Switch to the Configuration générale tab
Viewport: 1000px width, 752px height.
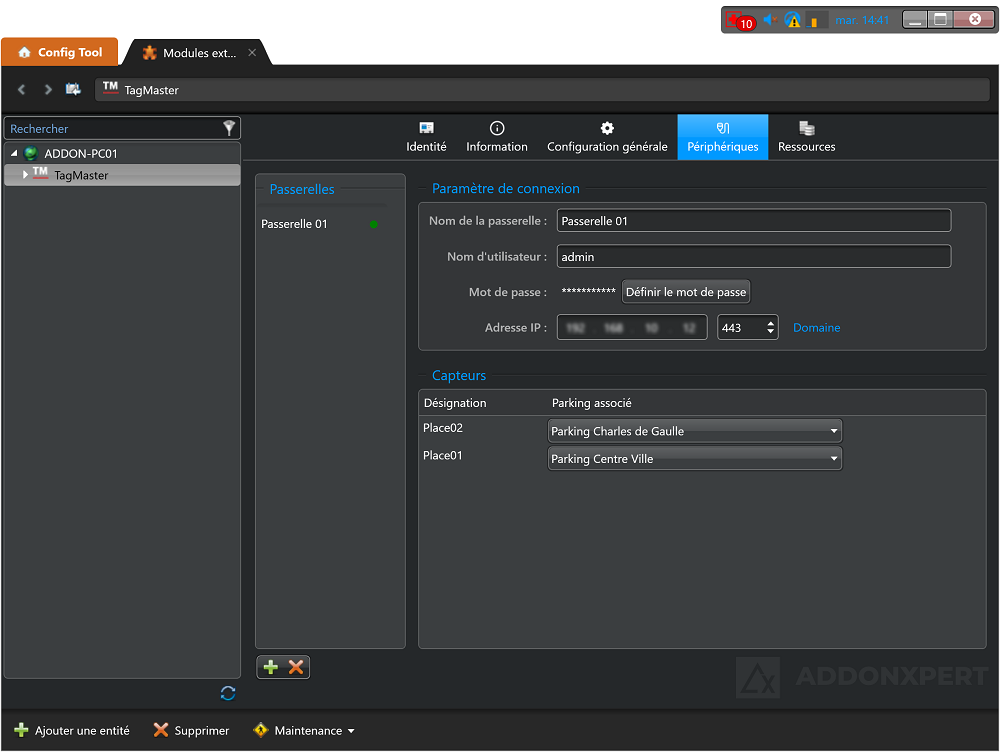click(607, 137)
